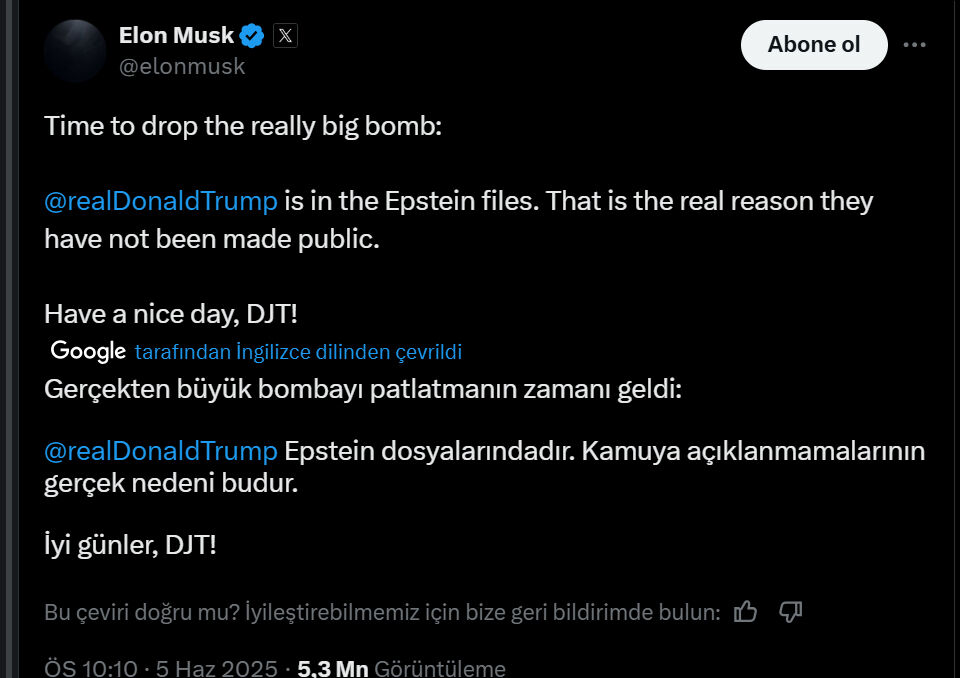
Task: Click @realDonaldTrump mention in English tweet
Action: pyautogui.click(x=161, y=201)
